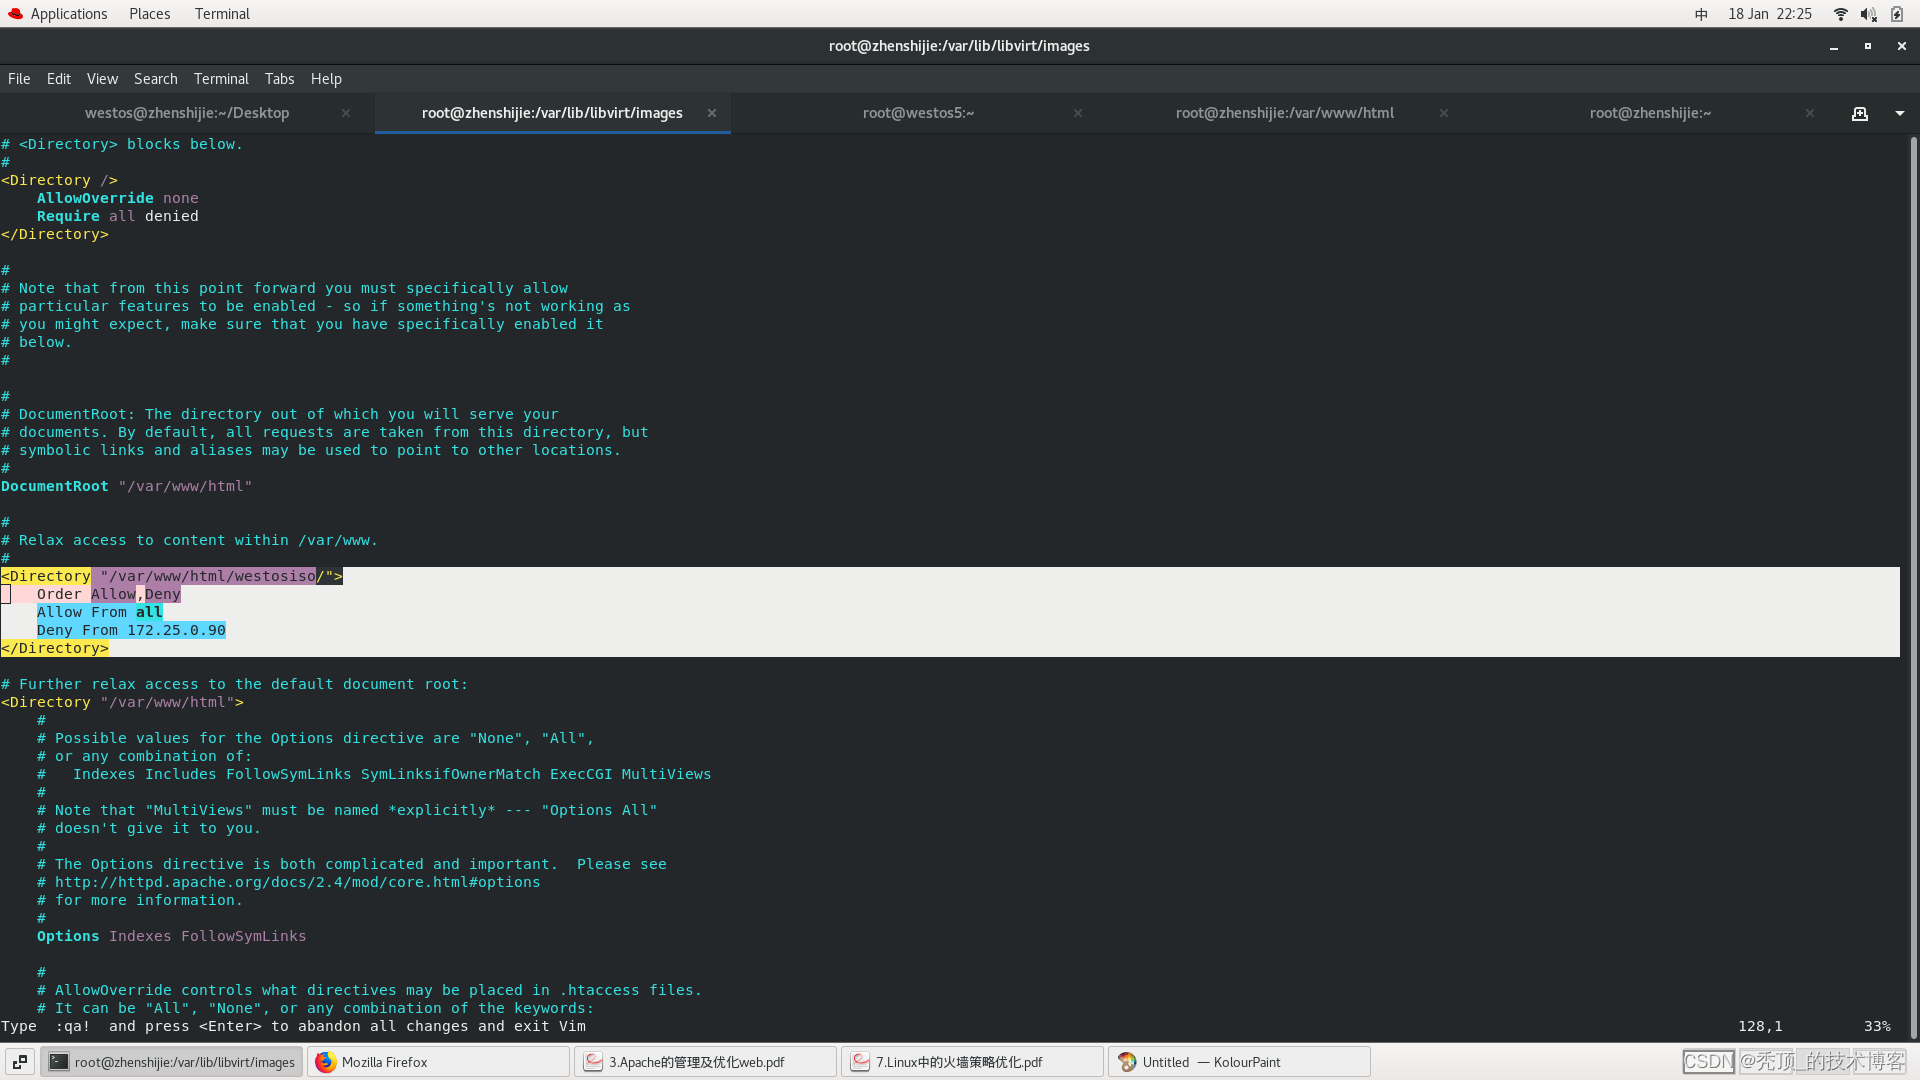This screenshot has height=1080, width=1920.
Task: Select the root@zhenshijie:/var/lib/libvirt/images tab
Action: 552,113
